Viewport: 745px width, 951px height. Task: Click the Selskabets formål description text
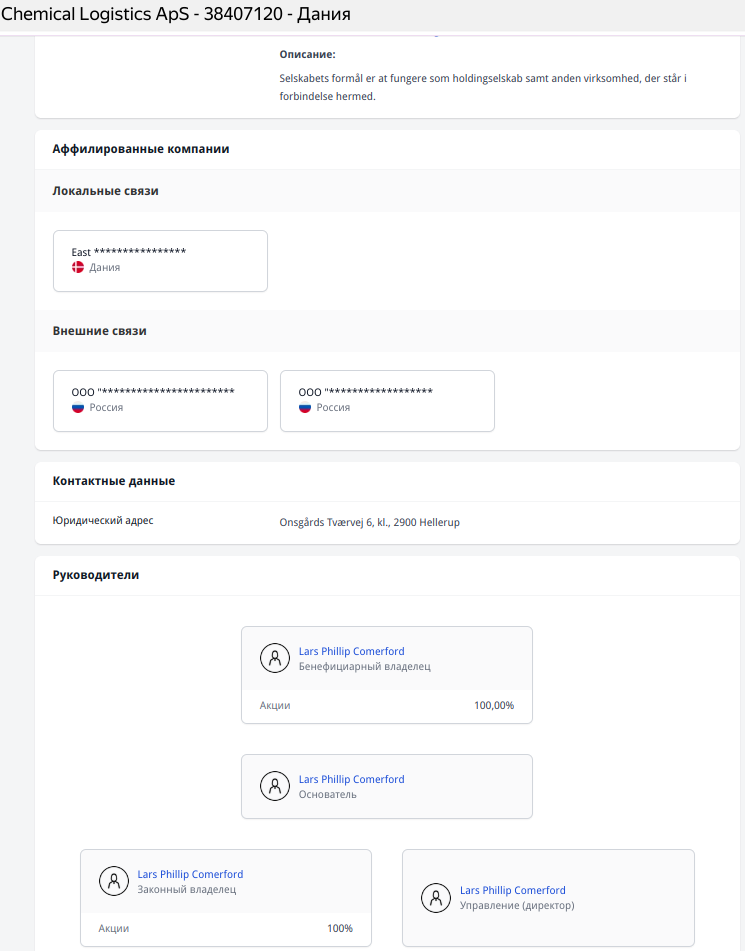point(483,87)
